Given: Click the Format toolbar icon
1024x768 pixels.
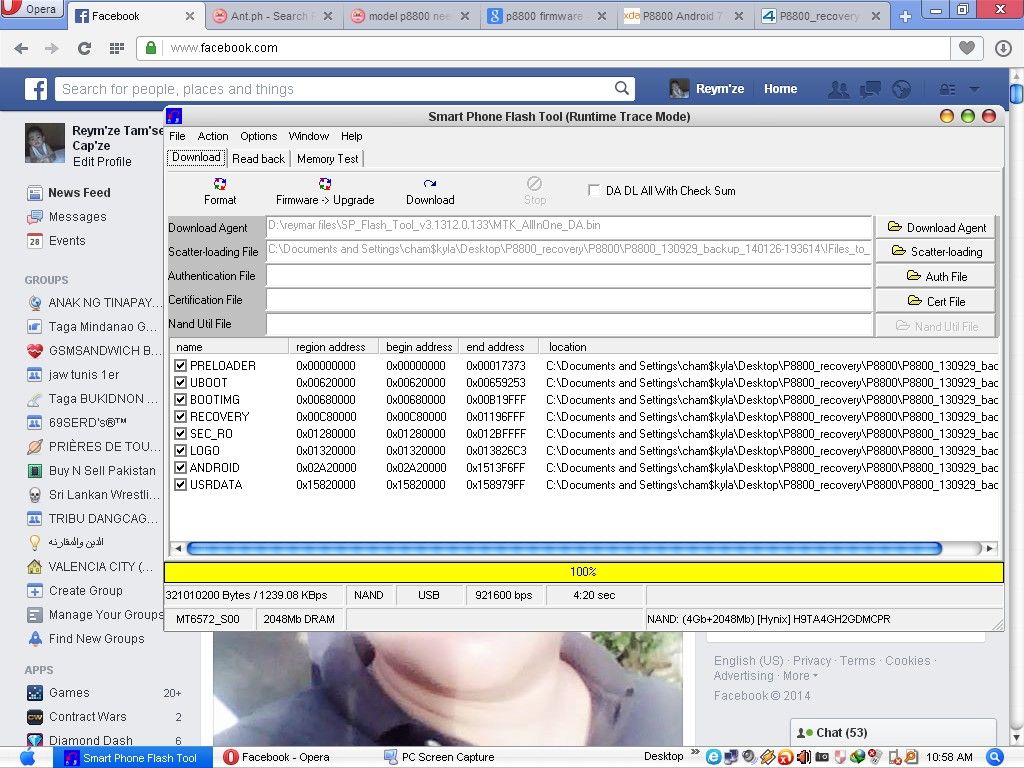Looking at the screenshot, I should [x=220, y=185].
